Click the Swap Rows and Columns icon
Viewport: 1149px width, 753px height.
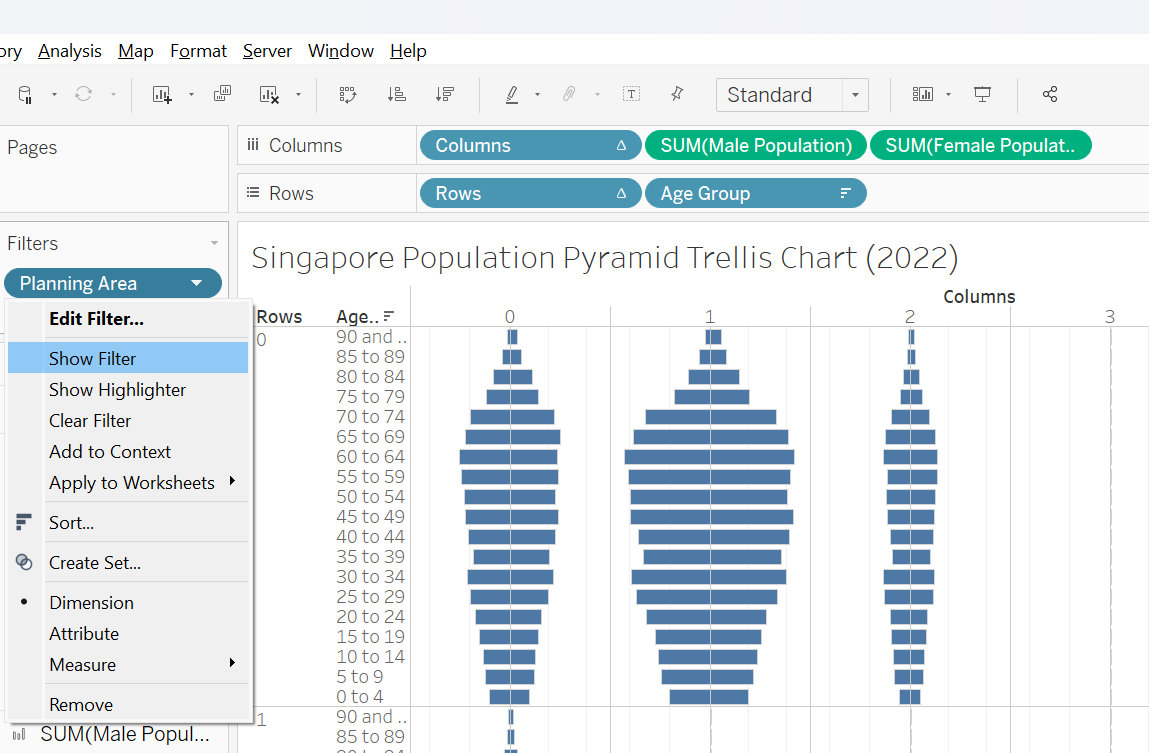point(348,95)
